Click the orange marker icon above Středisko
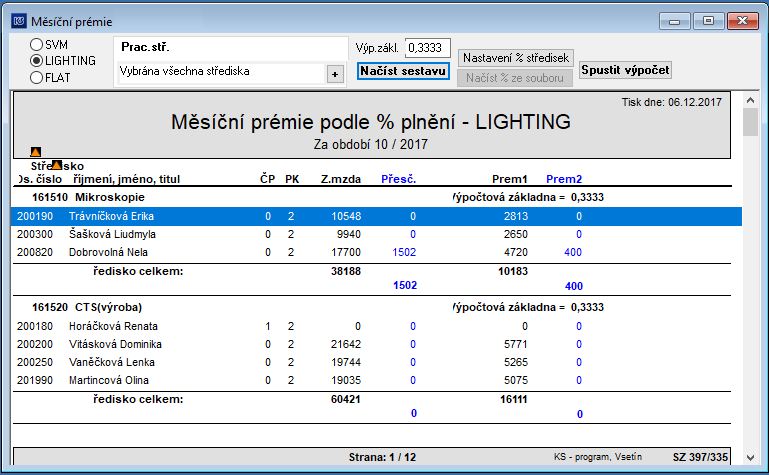The height and width of the screenshot is (475, 769). point(35,151)
